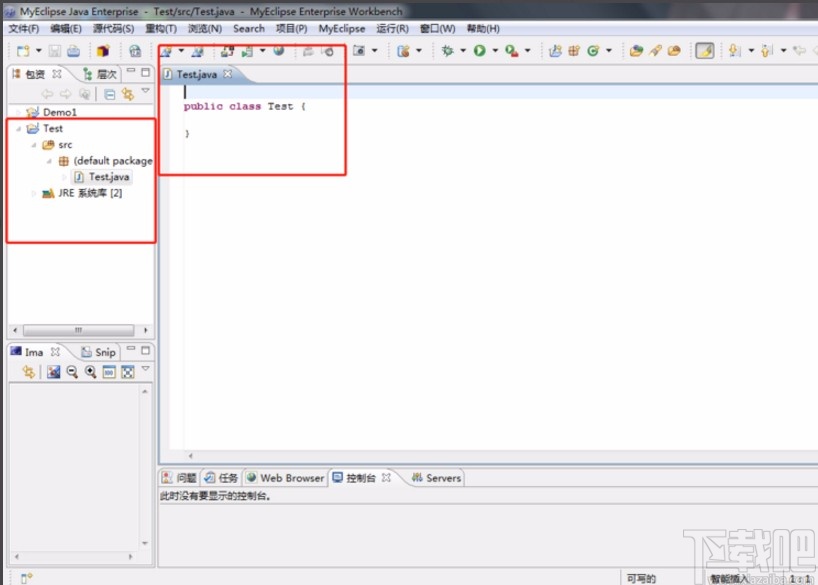
Task: Open the Run dropdown arrow
Action: 495,51
